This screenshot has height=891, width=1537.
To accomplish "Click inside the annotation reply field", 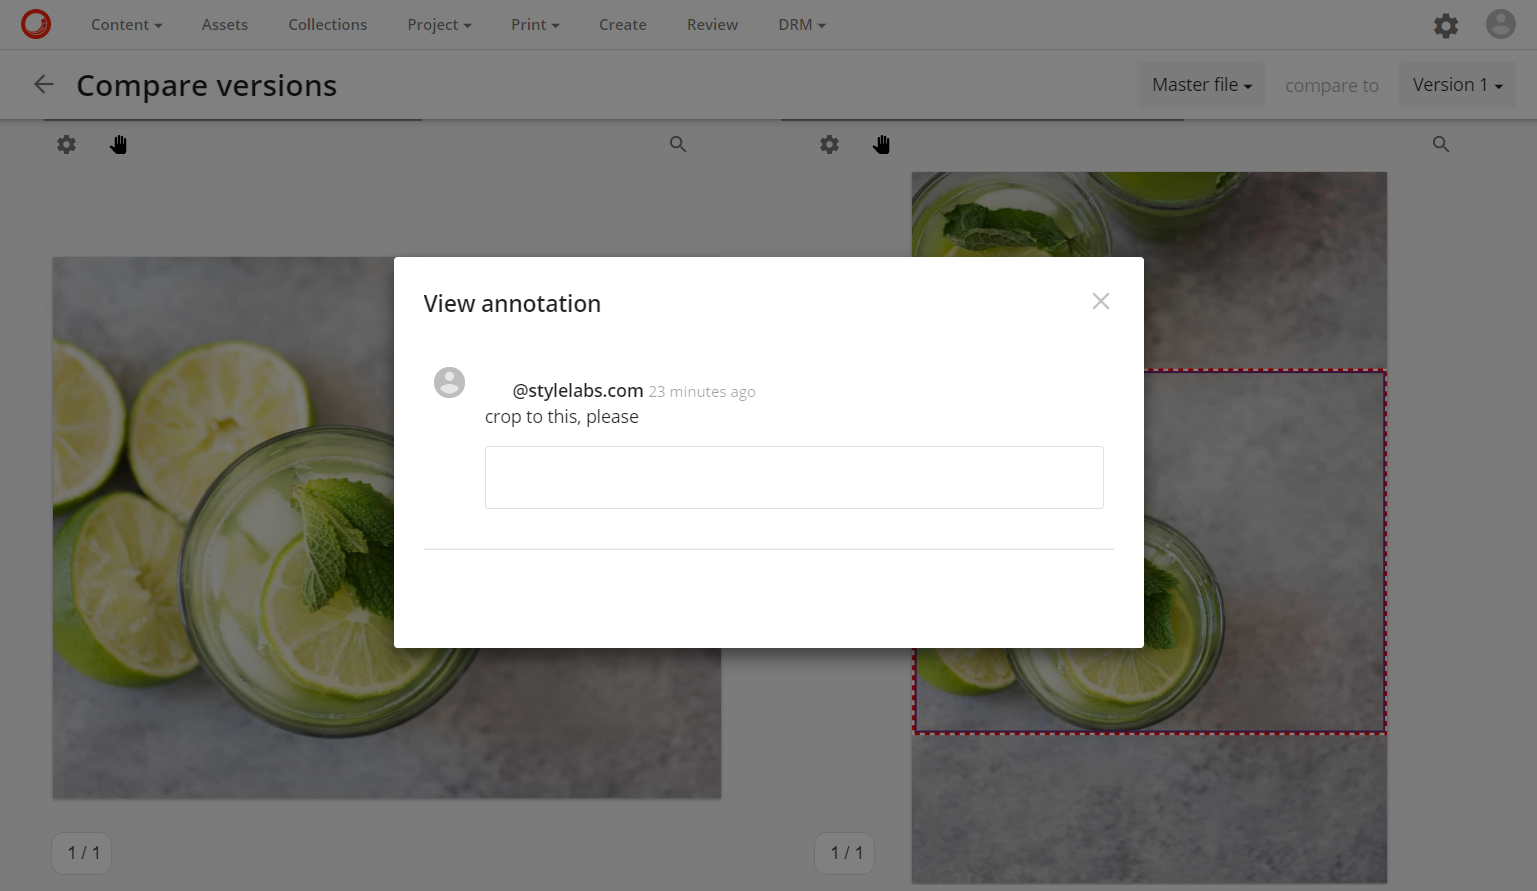I will 794,477.
